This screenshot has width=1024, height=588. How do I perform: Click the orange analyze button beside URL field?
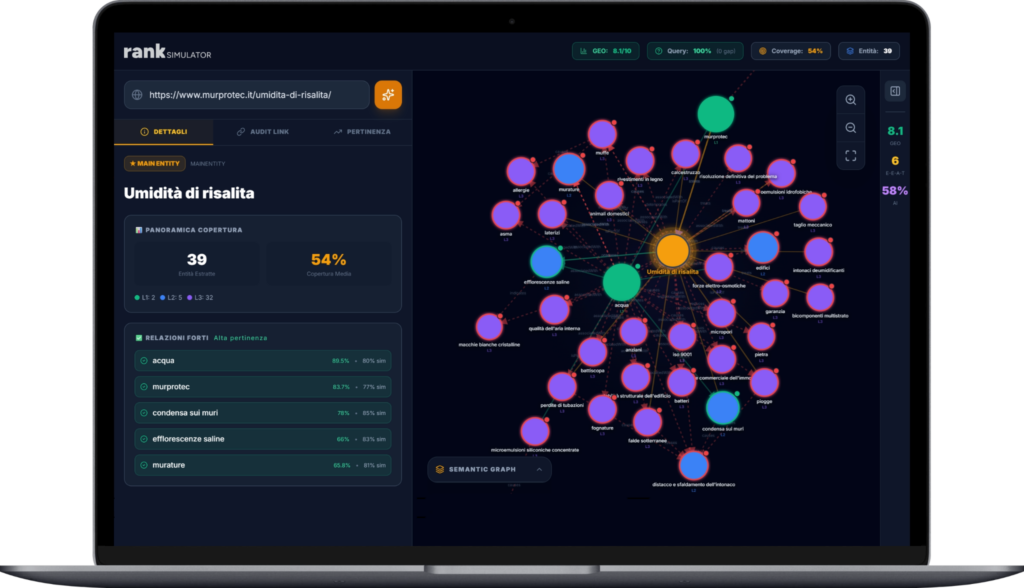coord(388,95)
